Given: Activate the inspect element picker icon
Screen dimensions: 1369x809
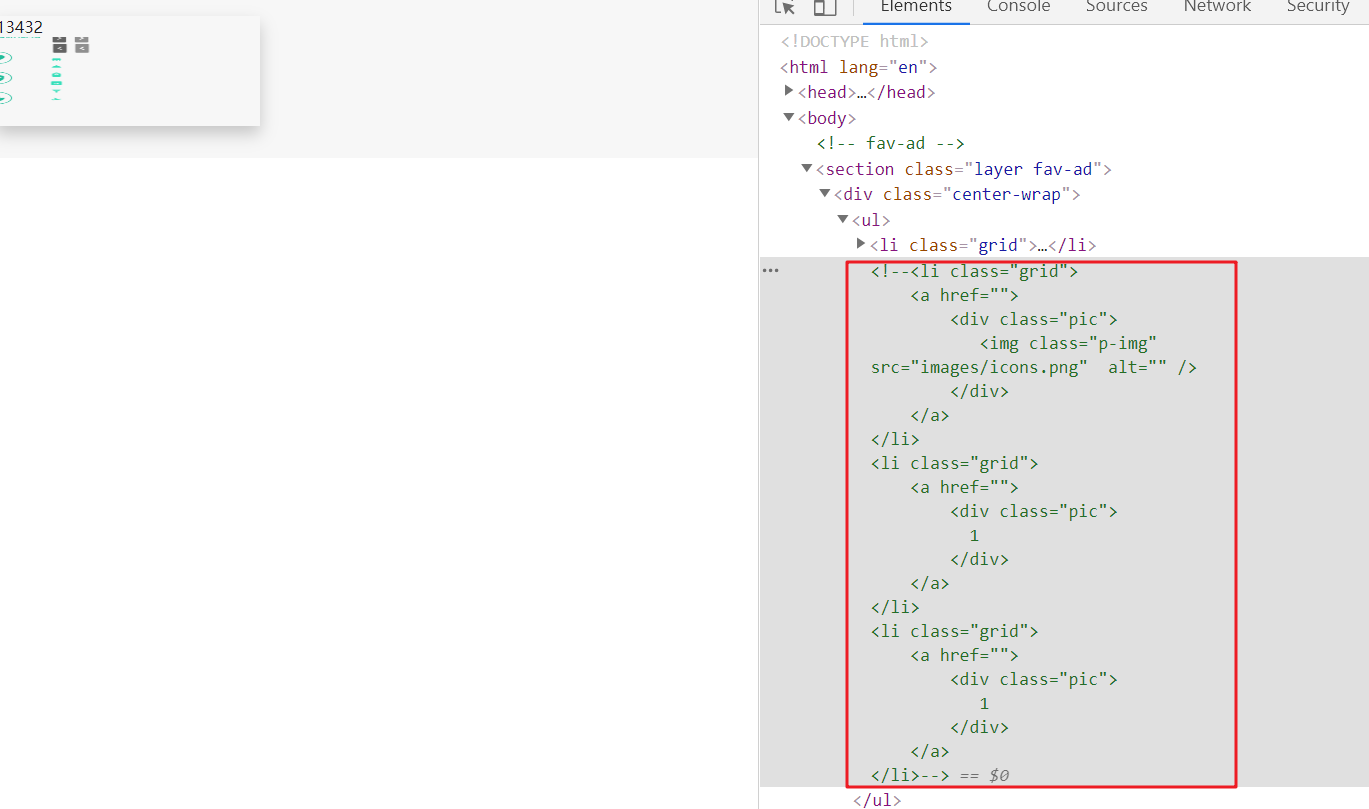Looking at the screenshot, I should point(785,7).
